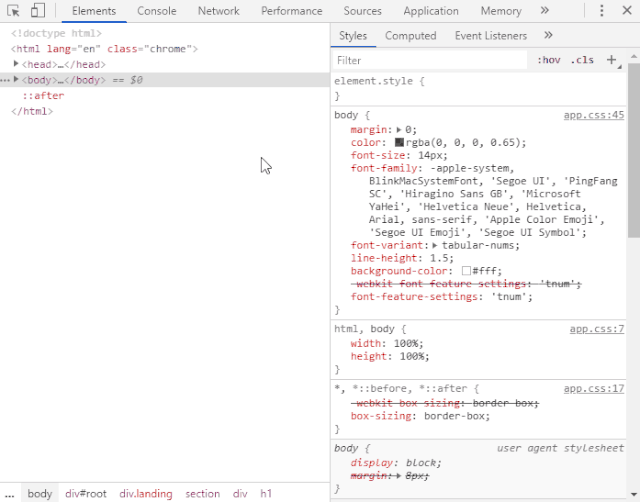Show more Styles sidebar tabs chevron
The image size is (640, 502).
tap(548, 35)
